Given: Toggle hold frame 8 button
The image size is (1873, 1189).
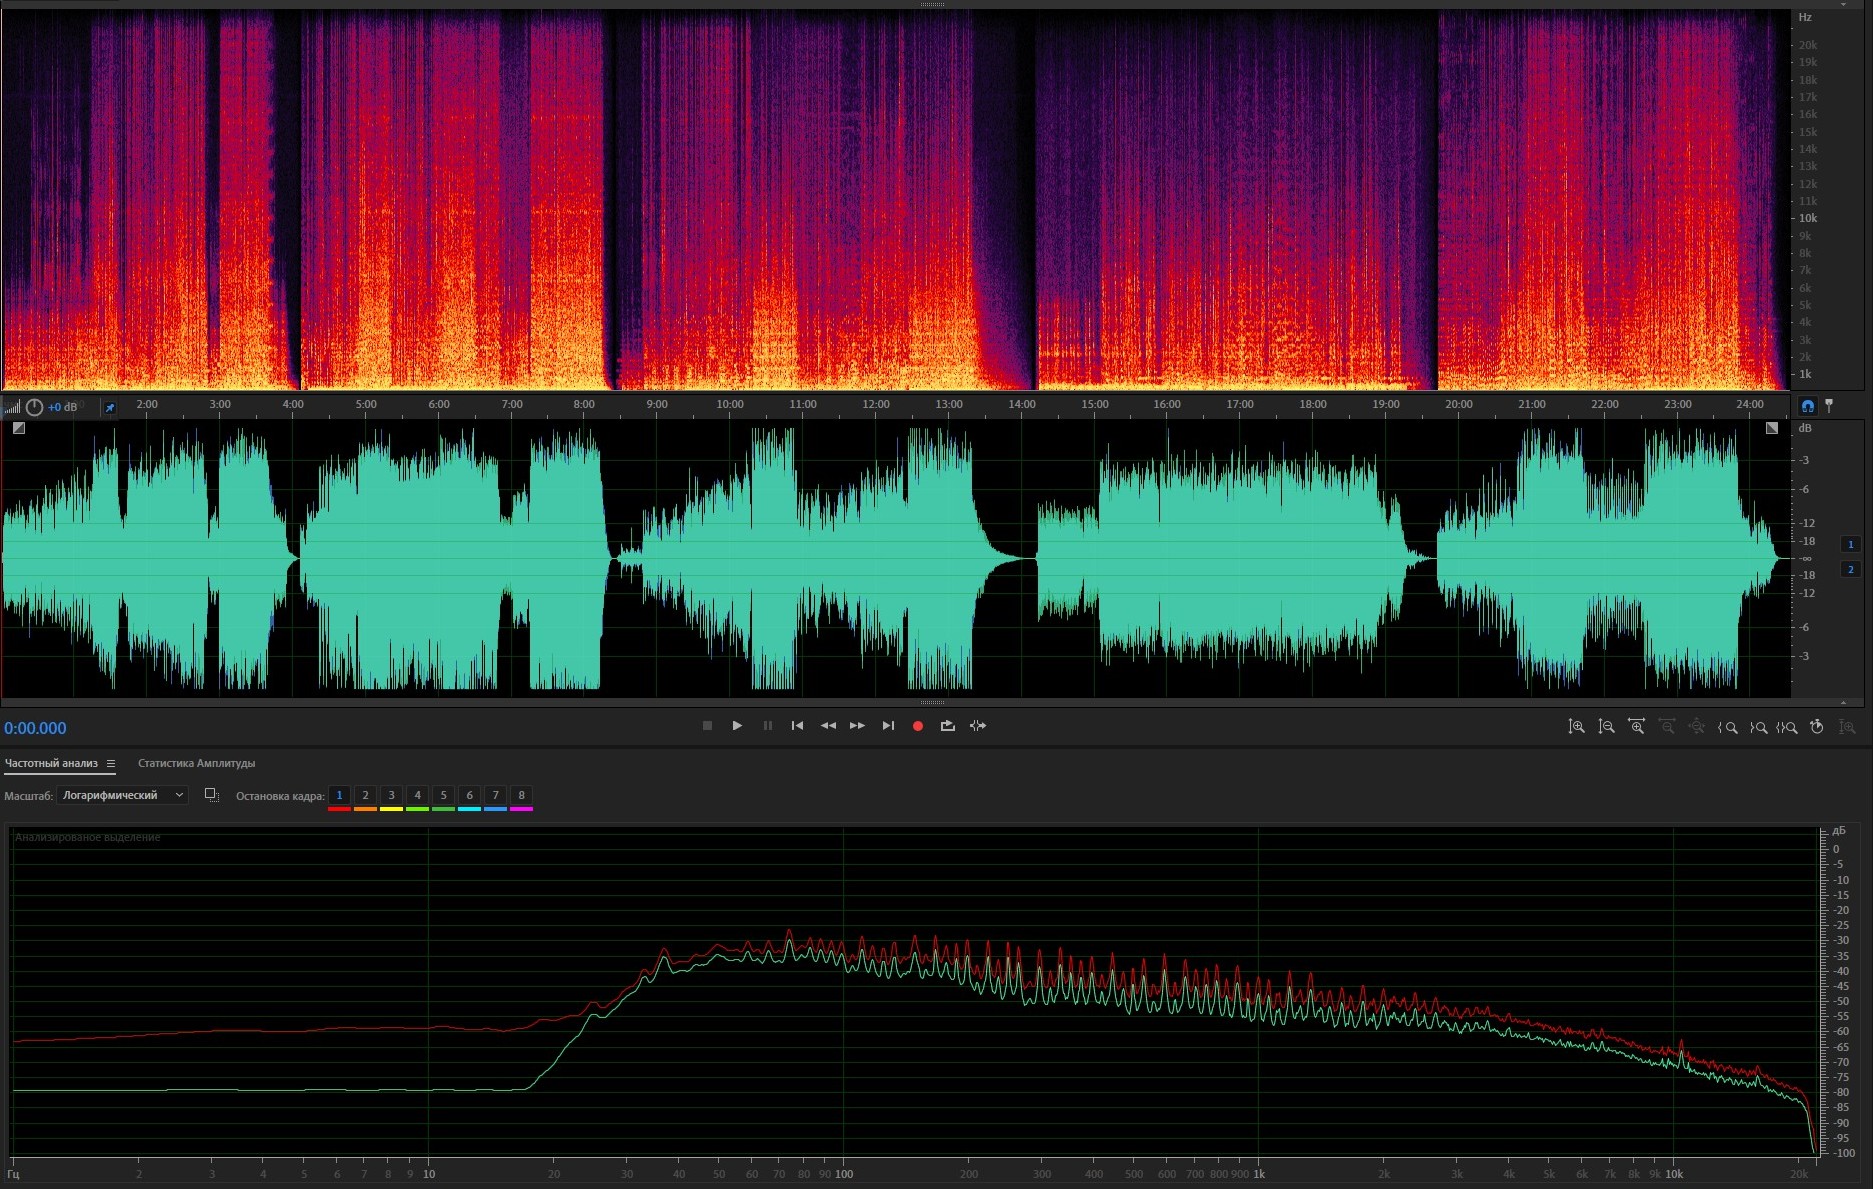Looking at the screenshot, I should click(521, 796).
